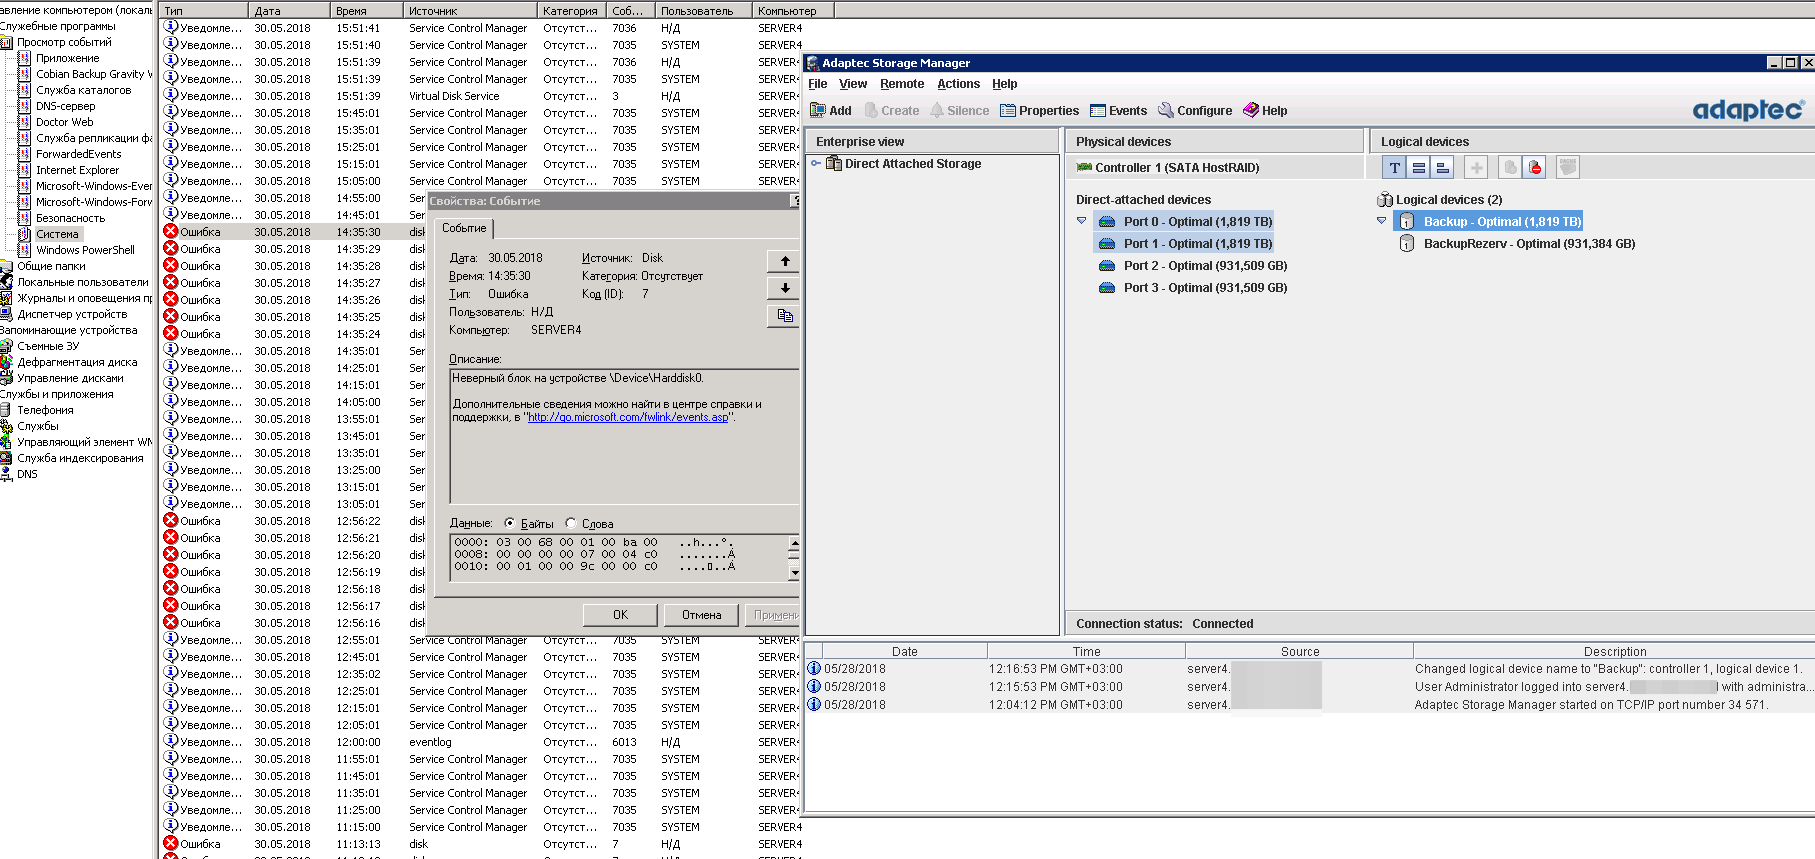Click the delete logical device red icon
This screenshot has width=1815, height=859.
click(1534, 168)
